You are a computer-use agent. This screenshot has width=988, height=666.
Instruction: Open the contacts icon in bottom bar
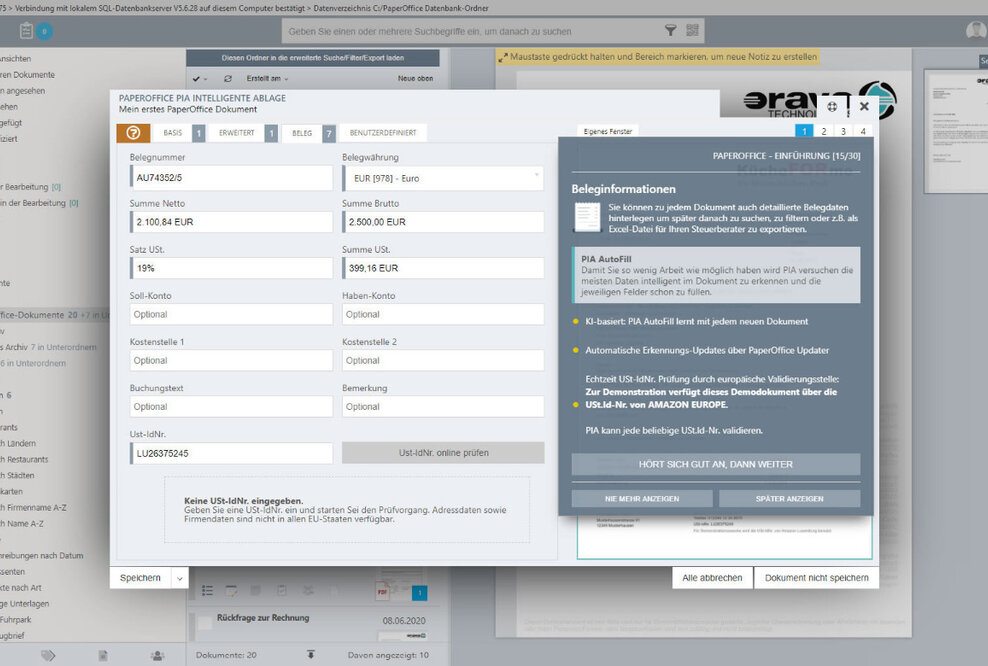(157, 656)
